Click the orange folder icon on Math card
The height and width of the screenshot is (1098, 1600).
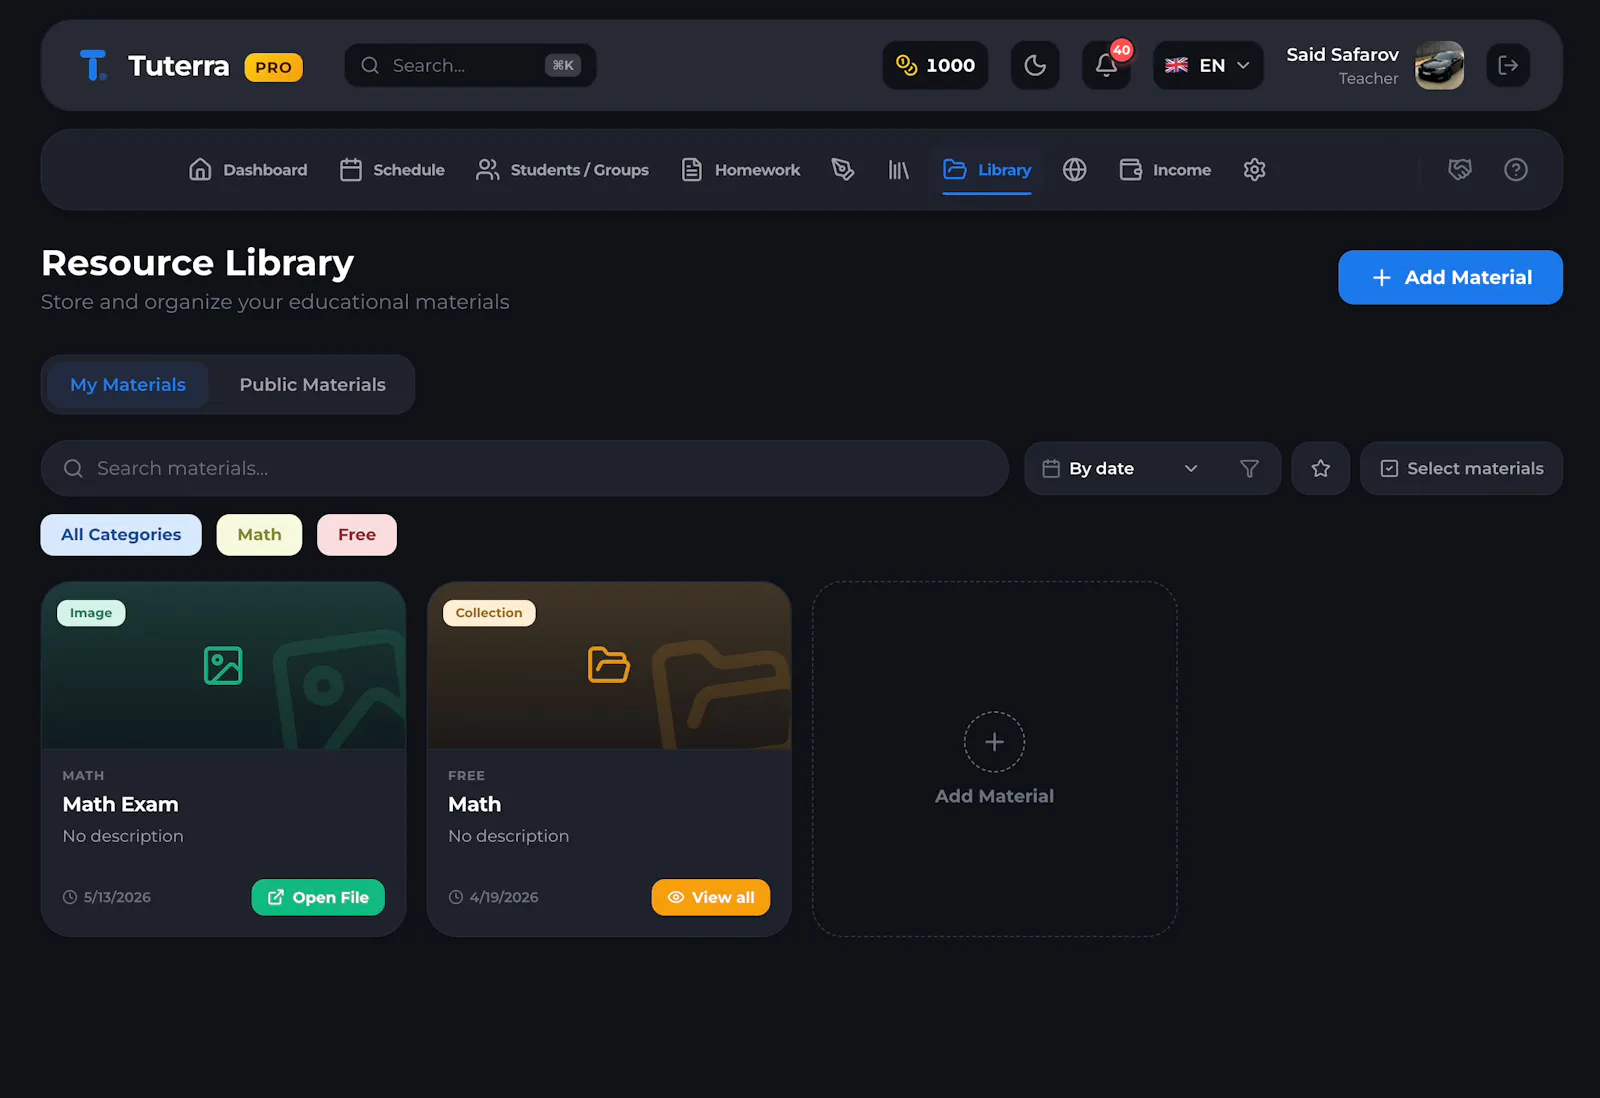point(609,666)
